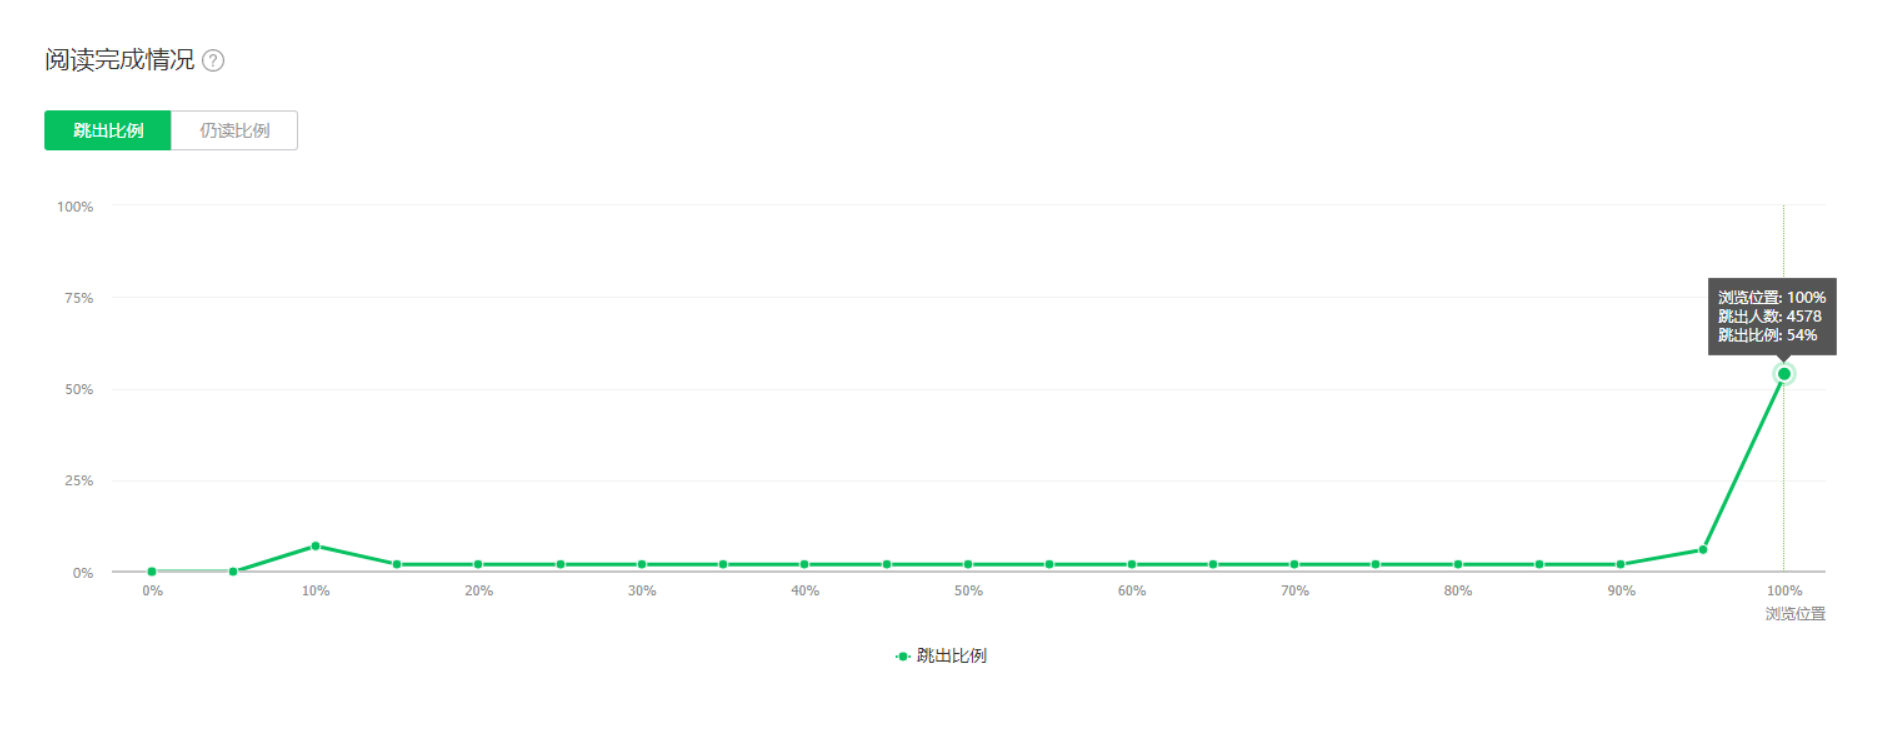The image size is (1888, 738).
Task: Click the 50% y-axis label
Action: [x=79, y=390]
